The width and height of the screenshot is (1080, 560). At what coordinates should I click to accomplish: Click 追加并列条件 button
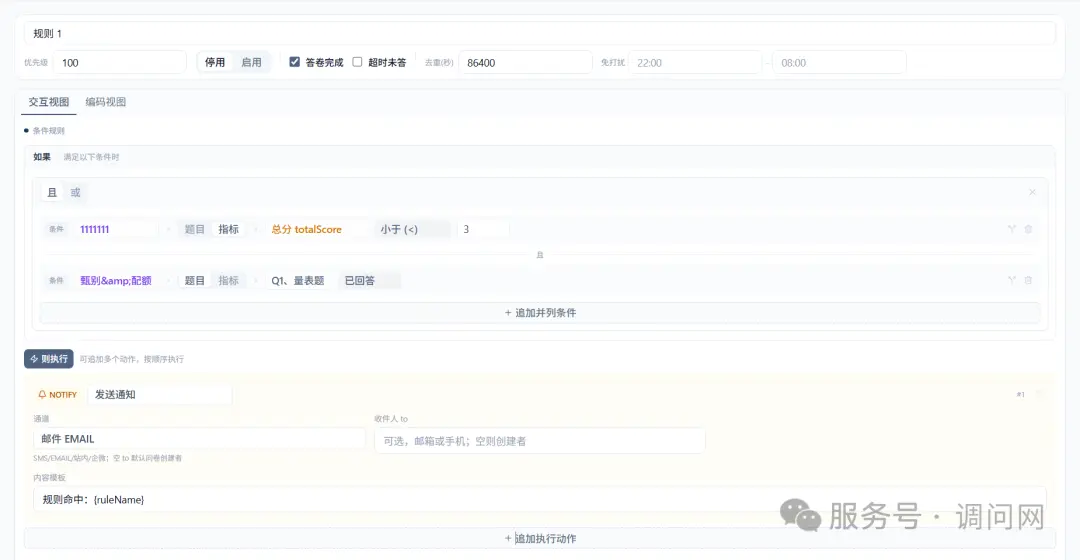point(540,313)
